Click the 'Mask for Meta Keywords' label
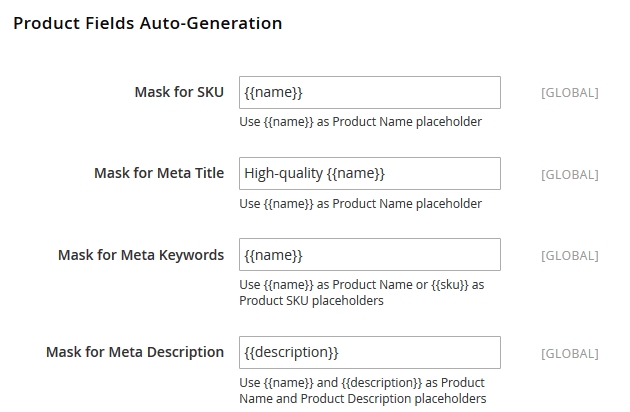630x412 pixels. pos(141,255)
